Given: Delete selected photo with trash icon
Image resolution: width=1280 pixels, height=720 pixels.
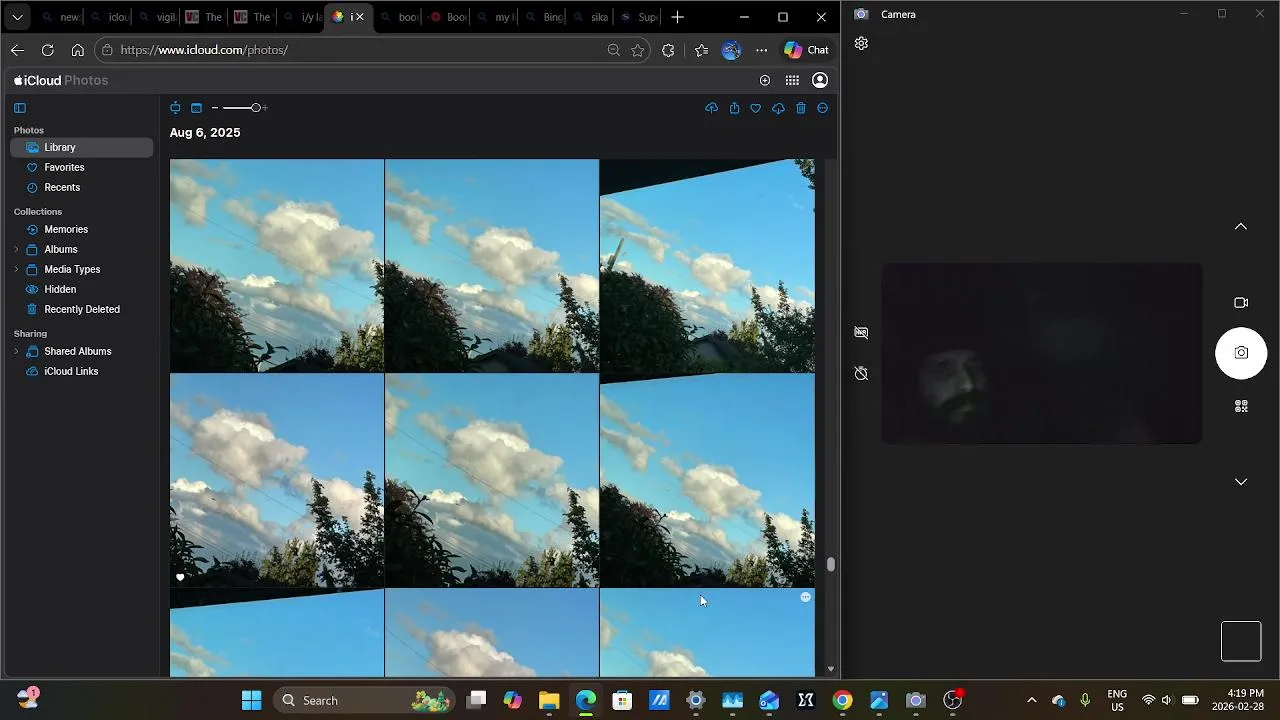Looking at the screenshot, I should point(801,108).
